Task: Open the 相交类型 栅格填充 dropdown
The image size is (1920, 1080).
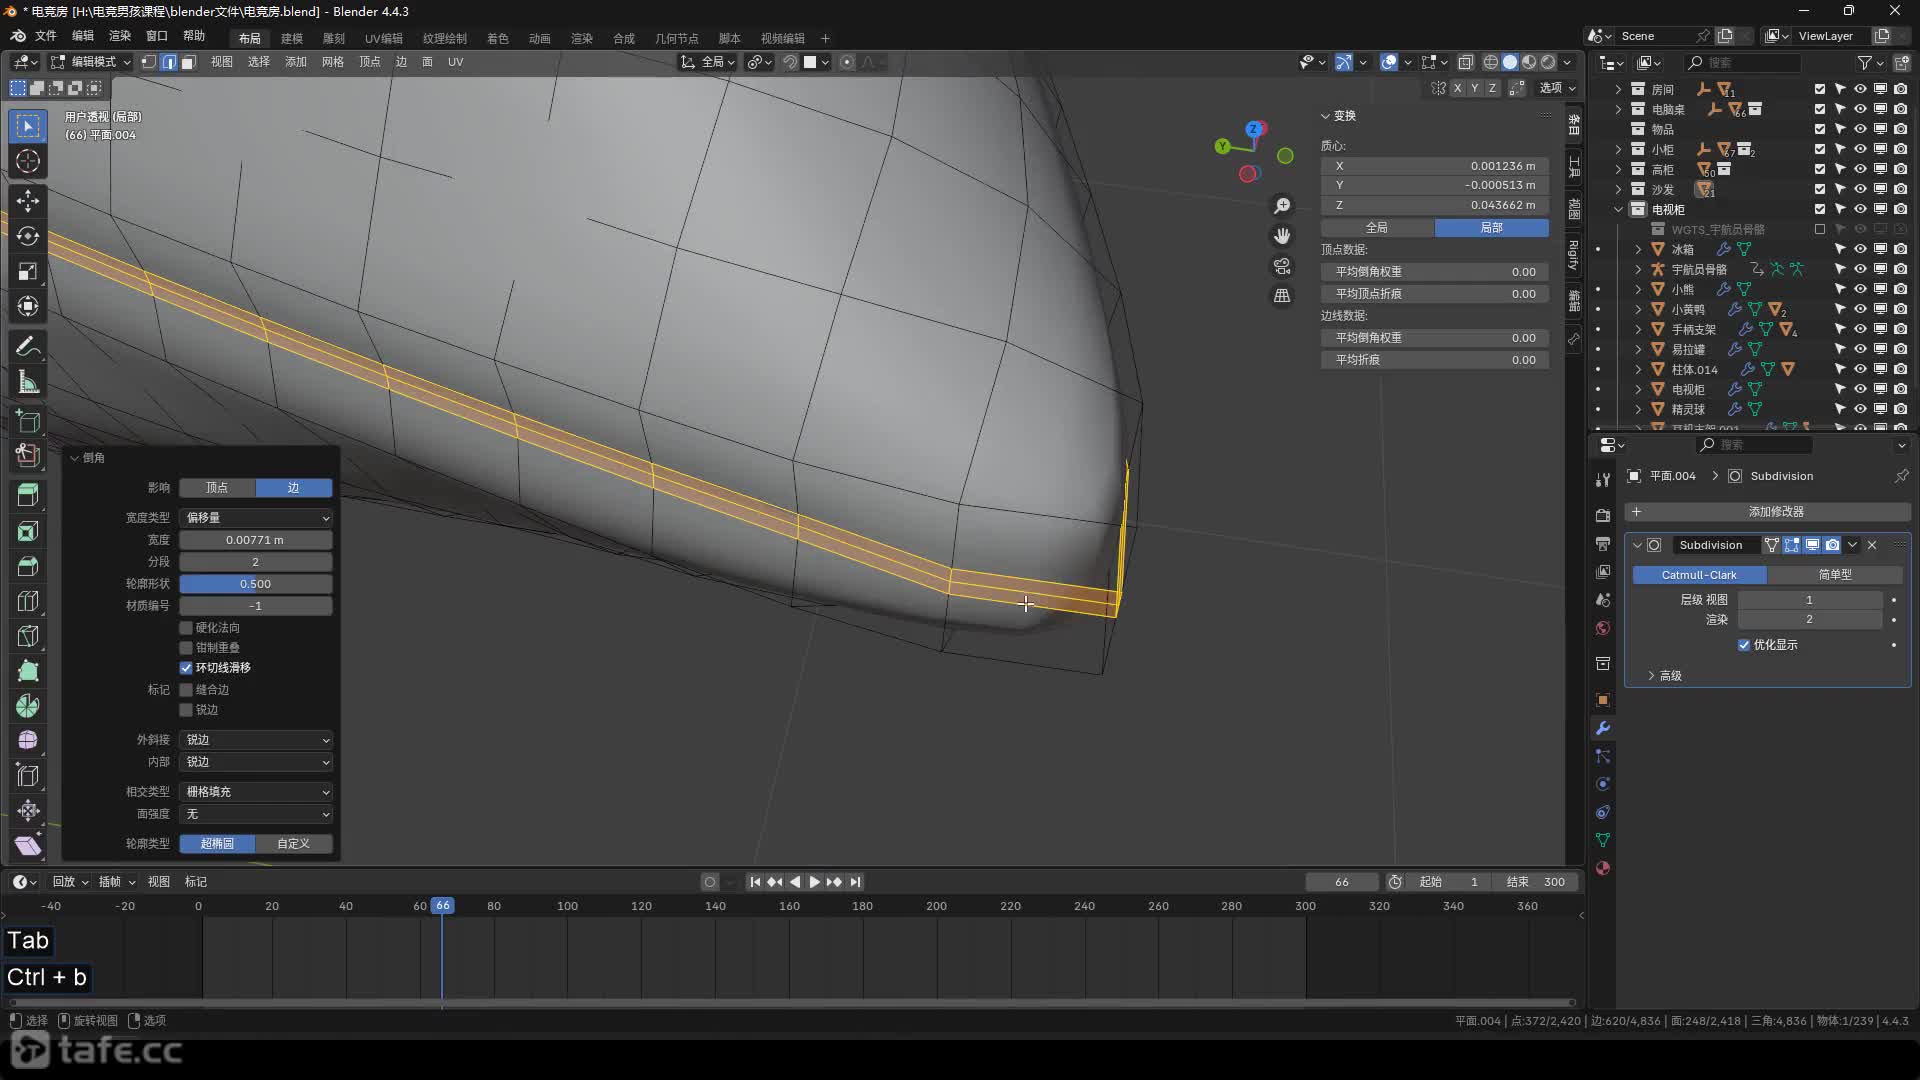Action: click(256, 792)
